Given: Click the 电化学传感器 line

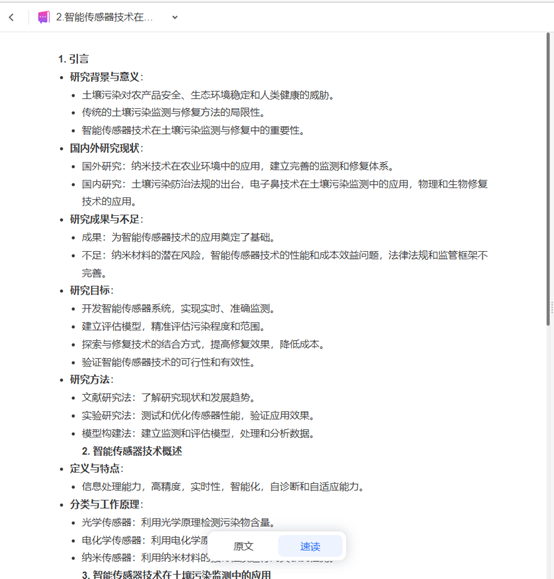Looking at the screenshot, I should tap(145, 540).
